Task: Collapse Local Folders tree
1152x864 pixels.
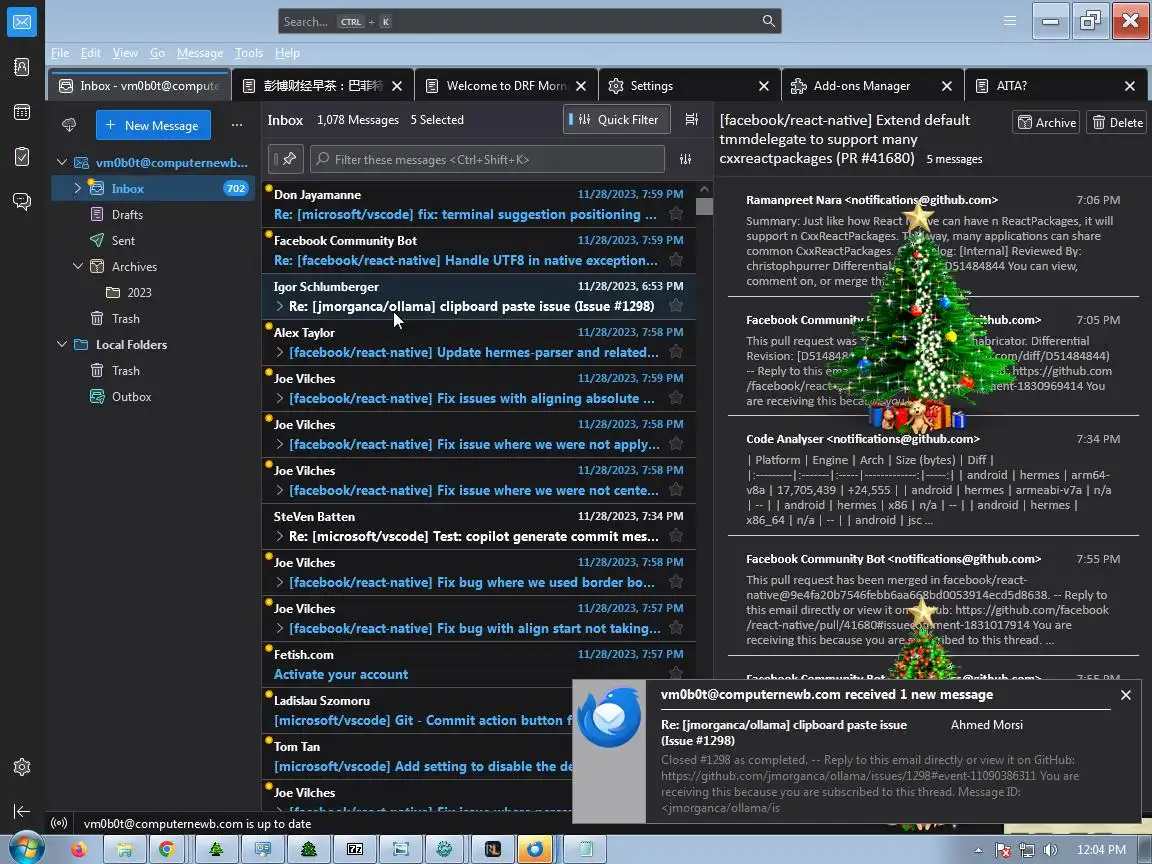Action: 62,344
